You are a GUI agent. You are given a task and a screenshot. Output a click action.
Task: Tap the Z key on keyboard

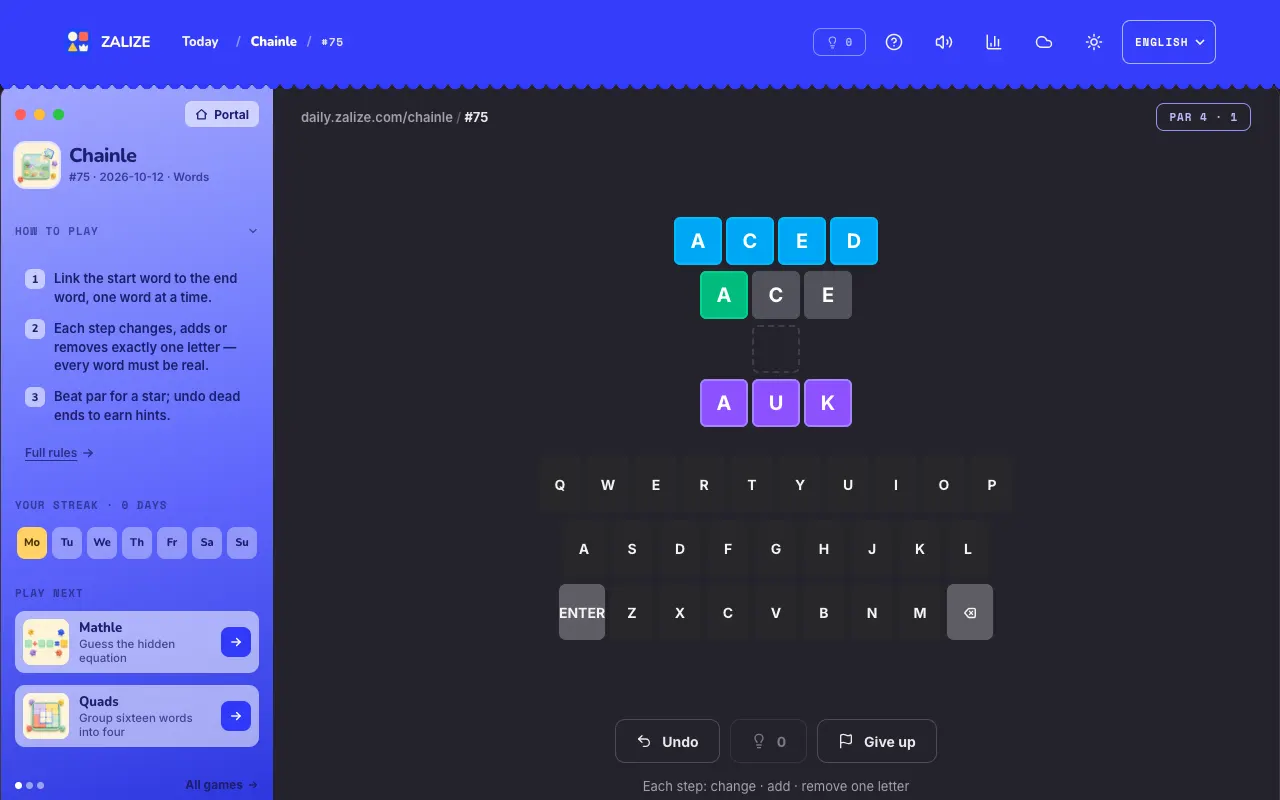632,612
